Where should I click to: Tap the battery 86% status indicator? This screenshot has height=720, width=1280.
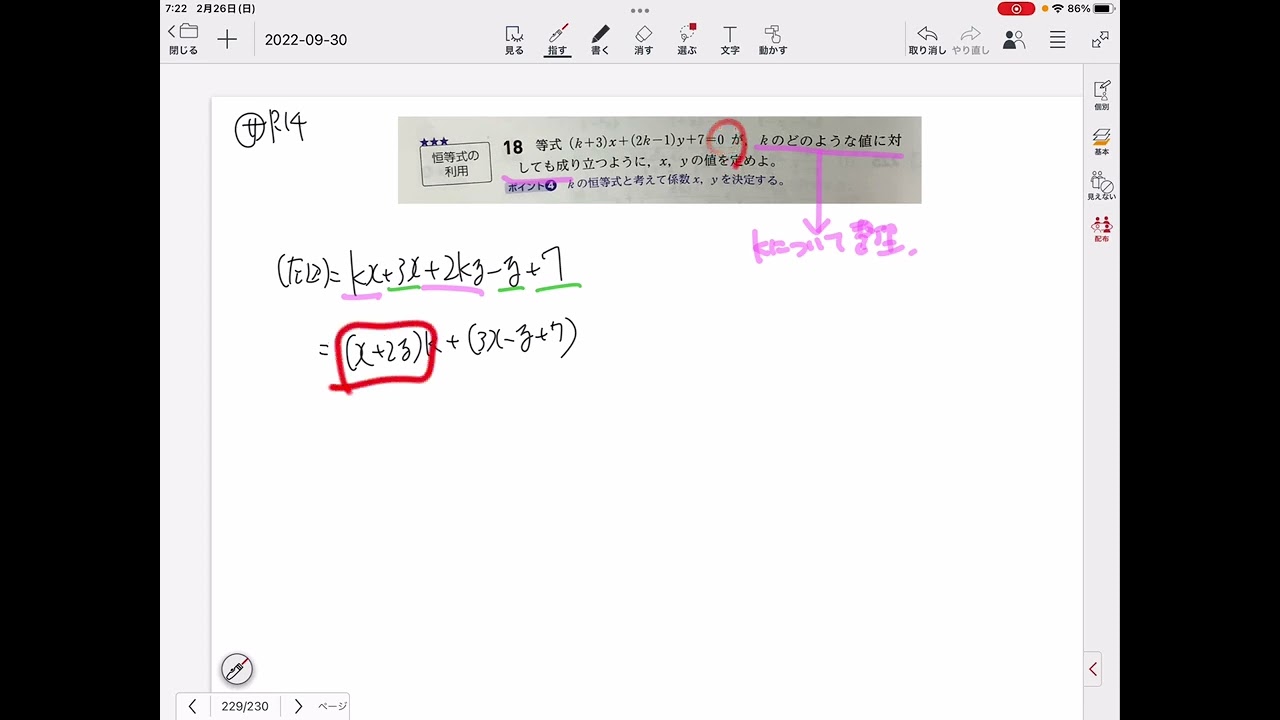pyautogui.click(x=1090, y=9)
